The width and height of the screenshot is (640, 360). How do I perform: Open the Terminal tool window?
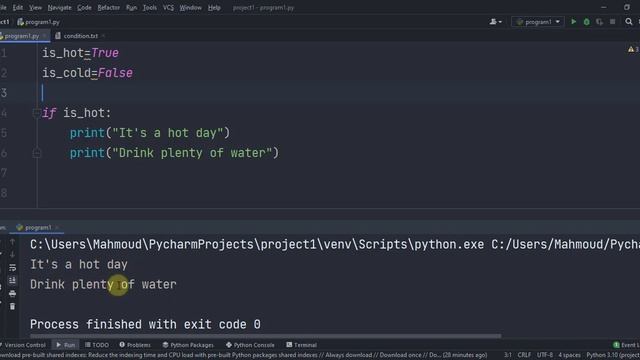(302, 345)
